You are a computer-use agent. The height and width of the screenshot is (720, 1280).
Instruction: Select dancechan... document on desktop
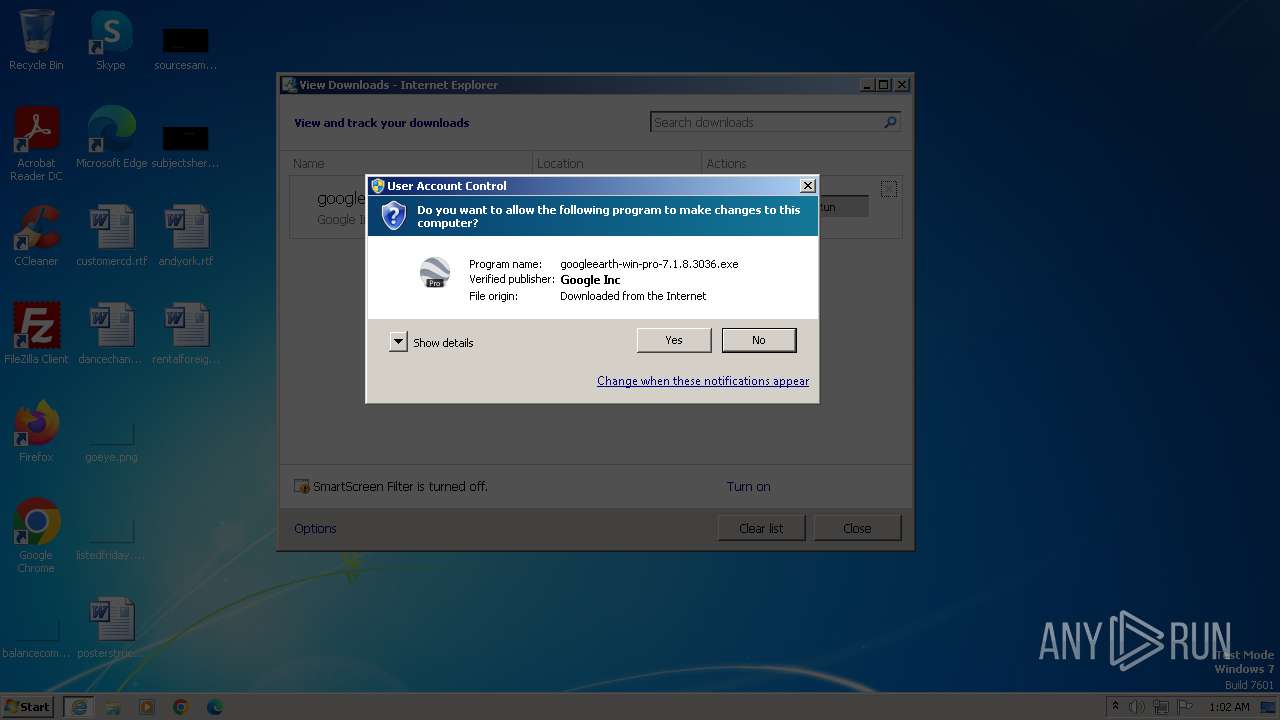(x=111, y=333)
